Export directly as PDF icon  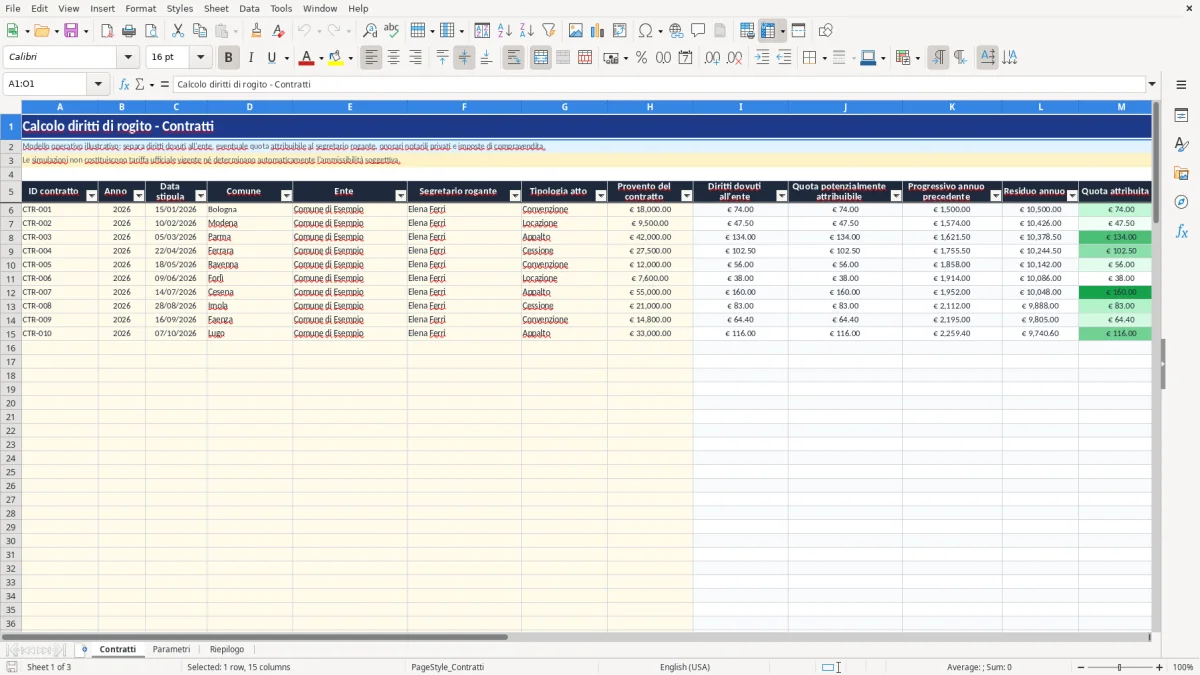pos(107,31)
